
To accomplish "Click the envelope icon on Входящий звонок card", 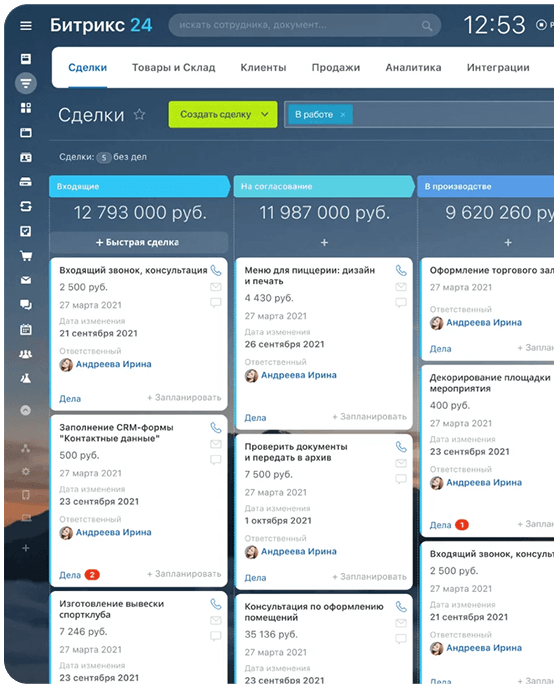I will click(215, 287).
